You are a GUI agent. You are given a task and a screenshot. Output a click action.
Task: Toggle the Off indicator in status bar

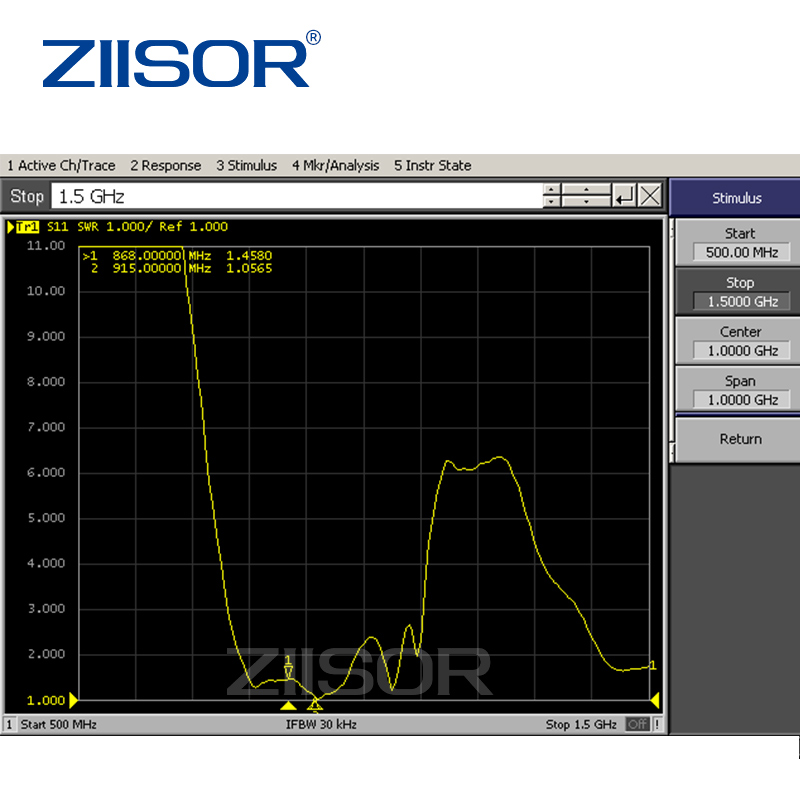coord(637,724)
